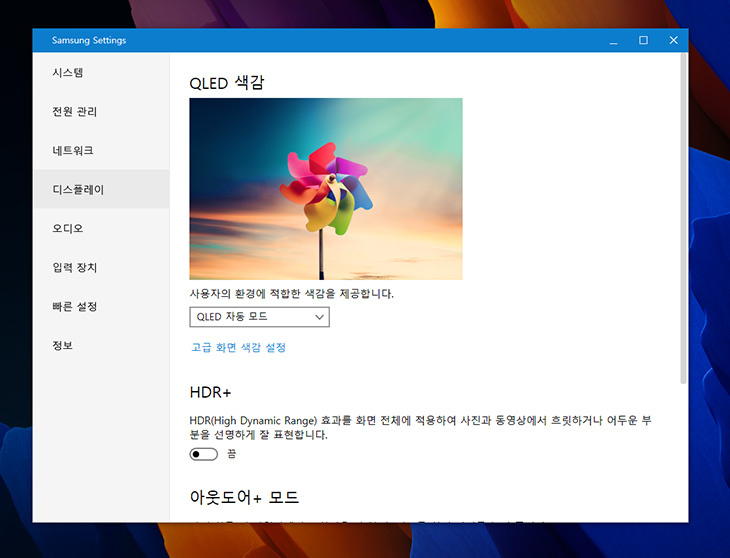Screen dimensions: 730x558
Task: Click the Samsung Settings title text
Action: [x=89, y=40]
